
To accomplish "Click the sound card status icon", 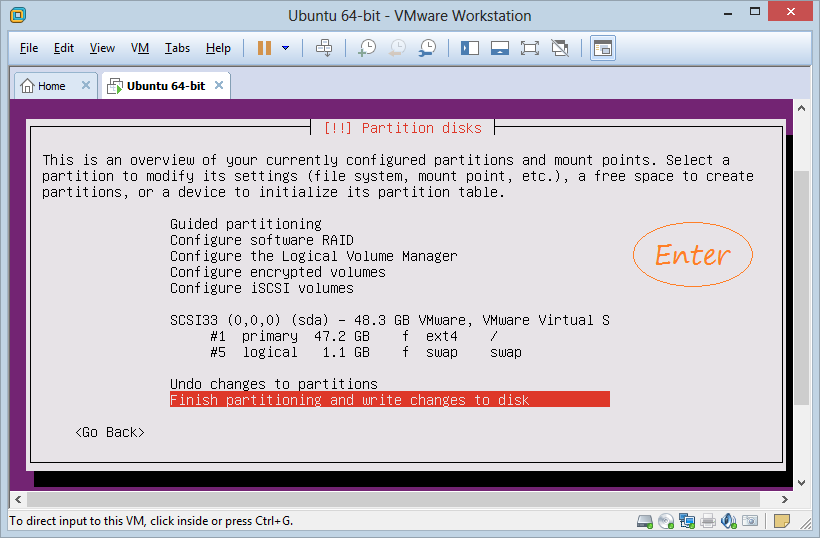I will (728, 521).
